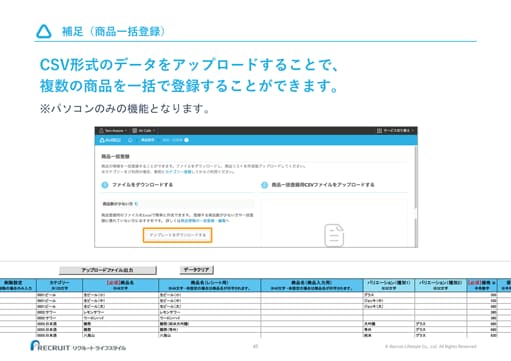
Task: Expand the Taro Aisawa account dropdown
Action: coord(113,131)
